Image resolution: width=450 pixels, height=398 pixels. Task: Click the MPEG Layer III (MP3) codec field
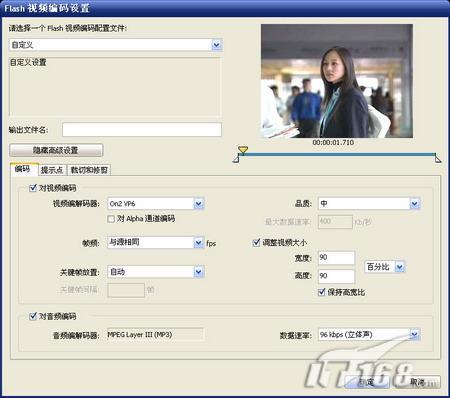click(x=155, y=335)
